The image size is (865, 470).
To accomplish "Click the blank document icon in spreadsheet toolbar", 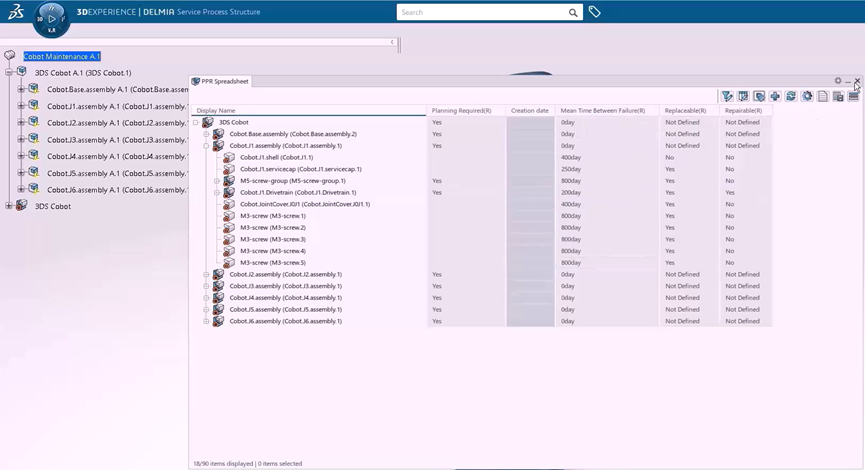I will [x=822, y=96].
